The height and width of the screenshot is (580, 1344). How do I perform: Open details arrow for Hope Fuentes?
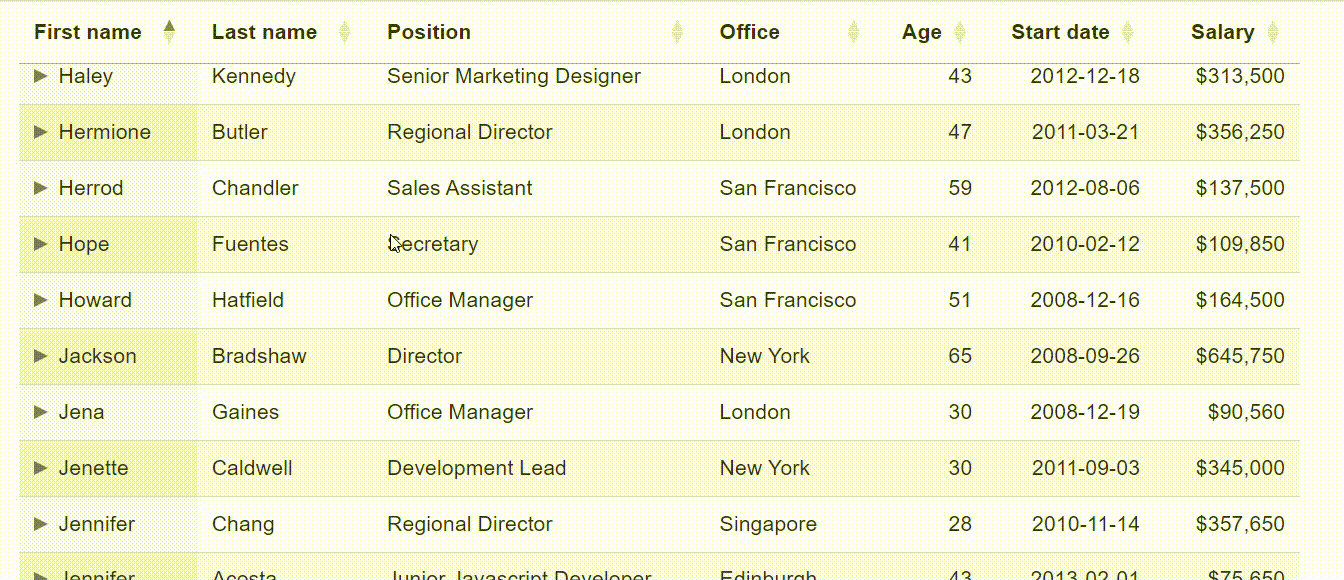[x=41, y=244]
